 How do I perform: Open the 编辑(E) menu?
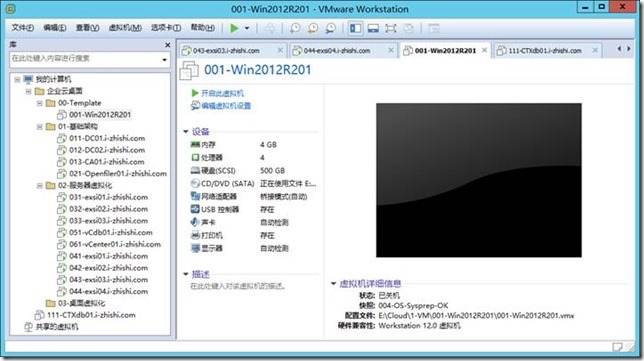(x=55, y=28)
